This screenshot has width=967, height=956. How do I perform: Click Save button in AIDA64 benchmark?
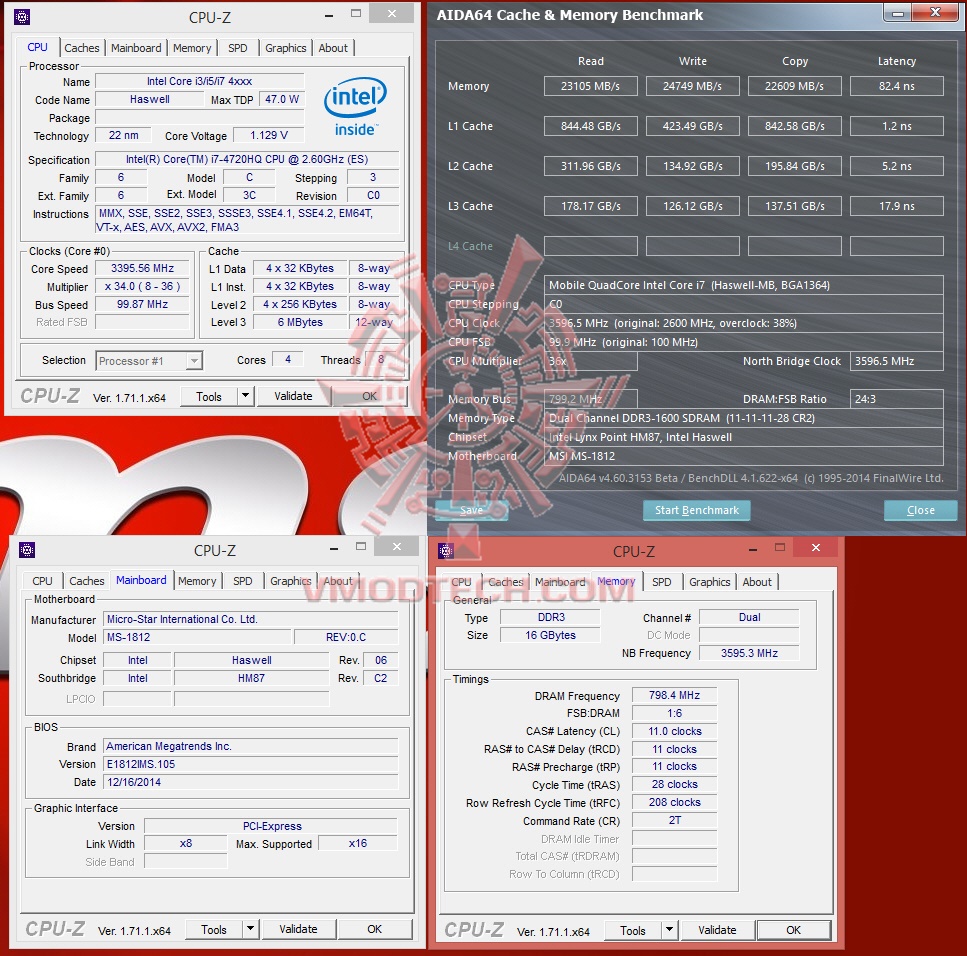471,510
